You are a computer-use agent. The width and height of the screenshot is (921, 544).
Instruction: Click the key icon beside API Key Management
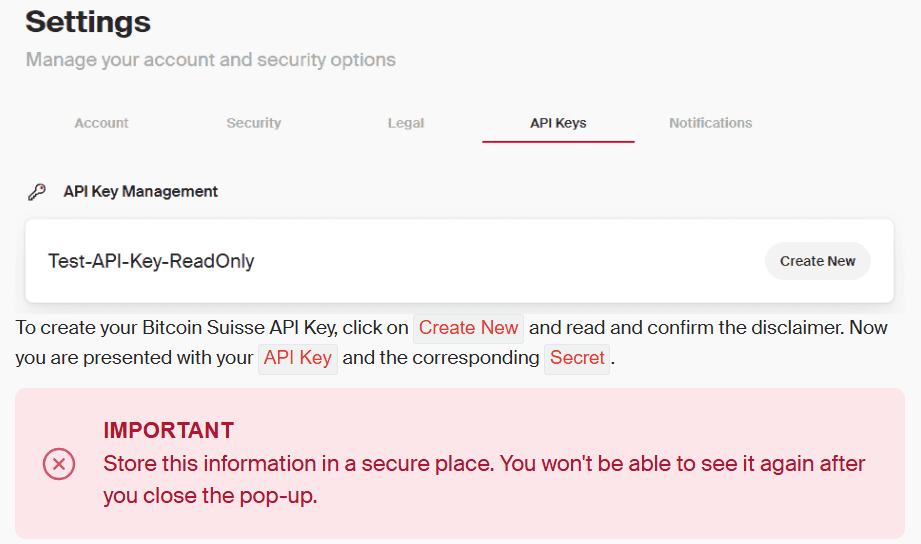37,192
